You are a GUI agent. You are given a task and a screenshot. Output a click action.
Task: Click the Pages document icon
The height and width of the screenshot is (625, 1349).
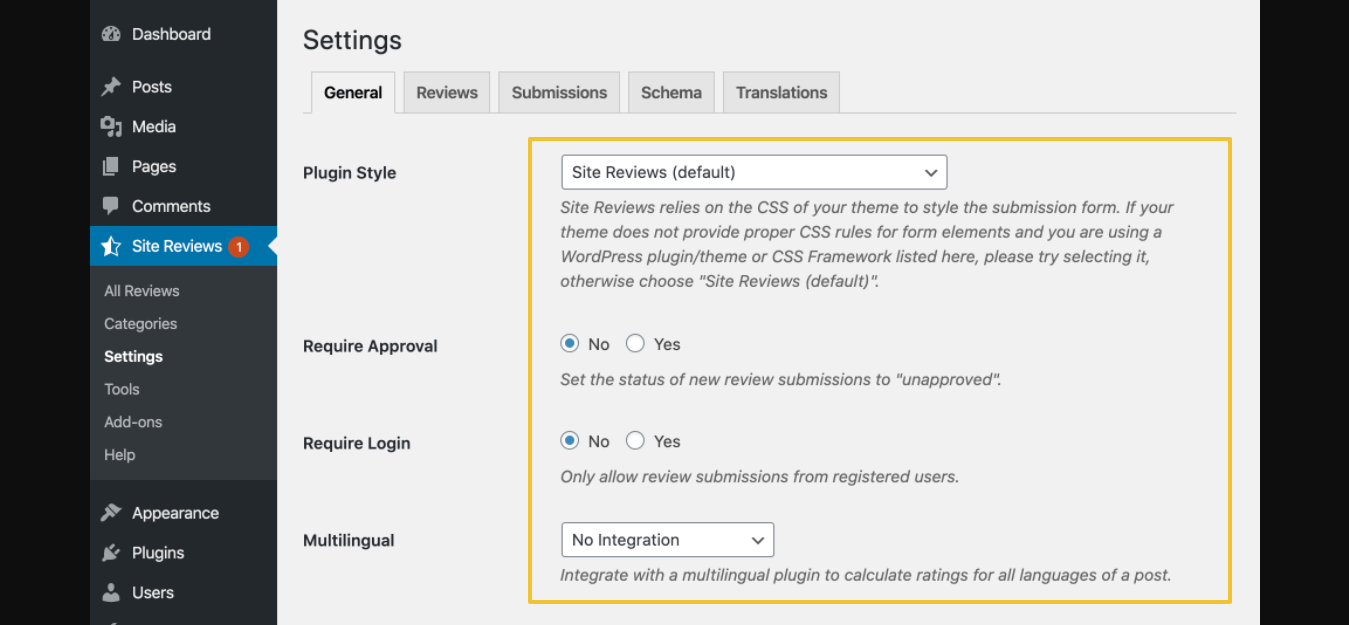click(111, 167)
